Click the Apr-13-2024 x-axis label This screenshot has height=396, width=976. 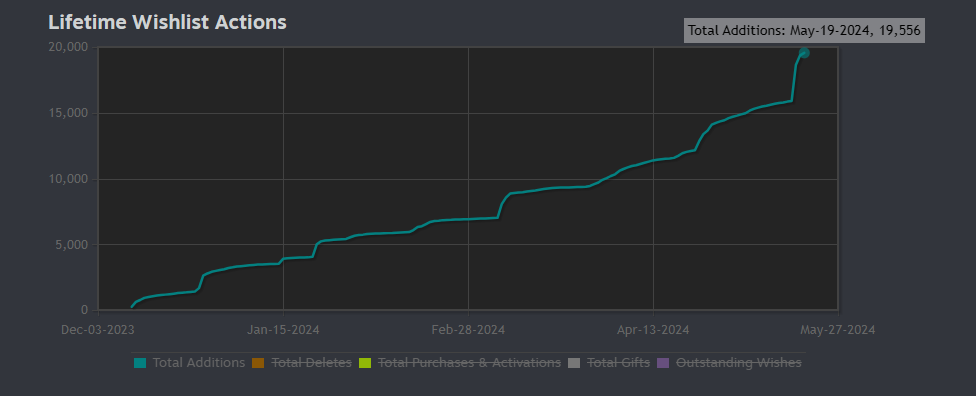653,330
